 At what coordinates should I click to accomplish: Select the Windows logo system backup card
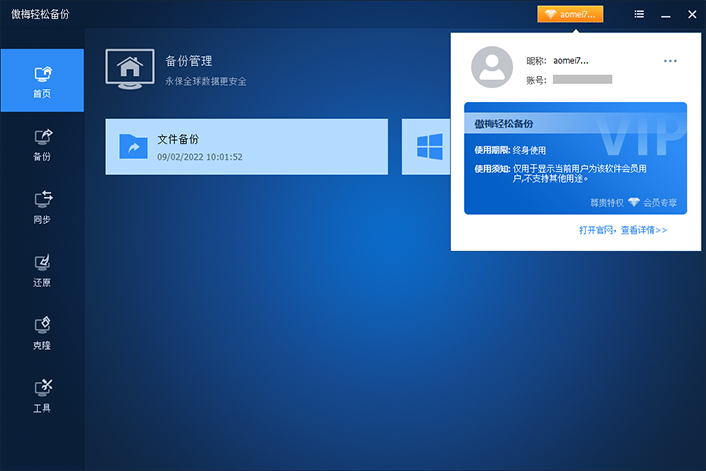point(426,147)
